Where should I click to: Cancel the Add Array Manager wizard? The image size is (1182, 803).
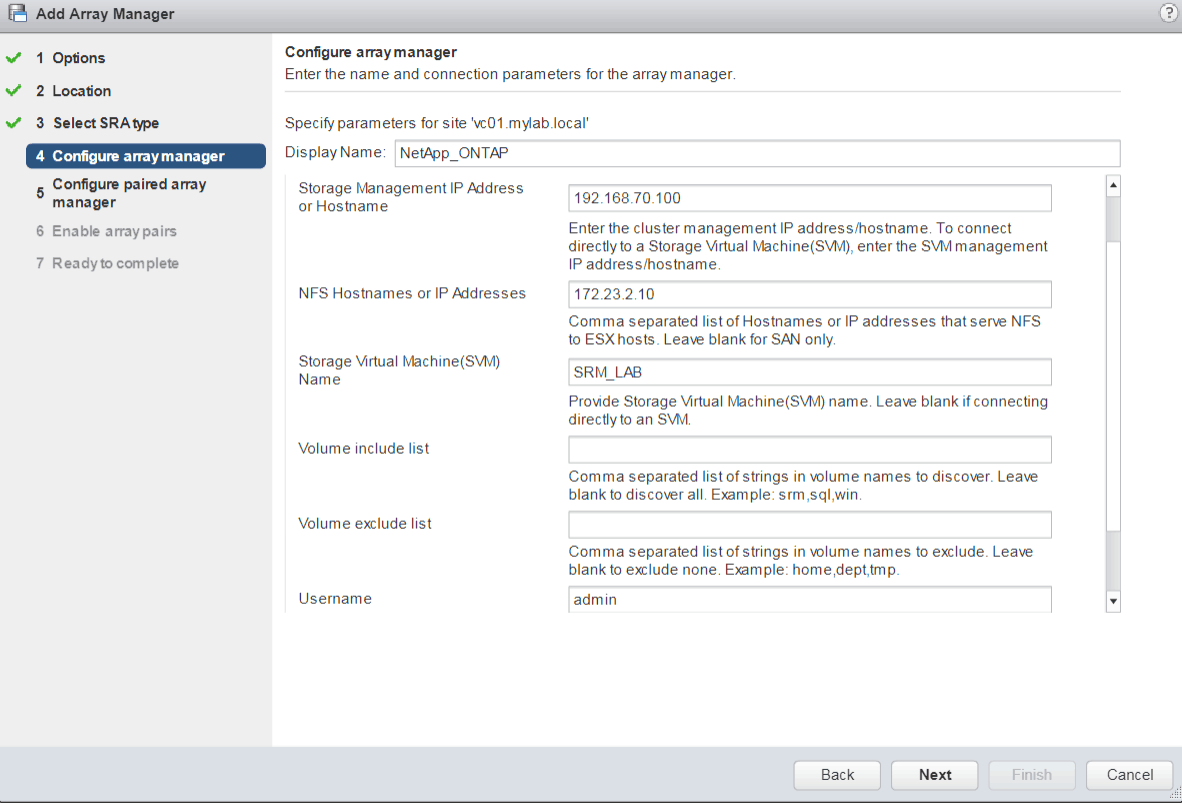tap(1130, 775)
